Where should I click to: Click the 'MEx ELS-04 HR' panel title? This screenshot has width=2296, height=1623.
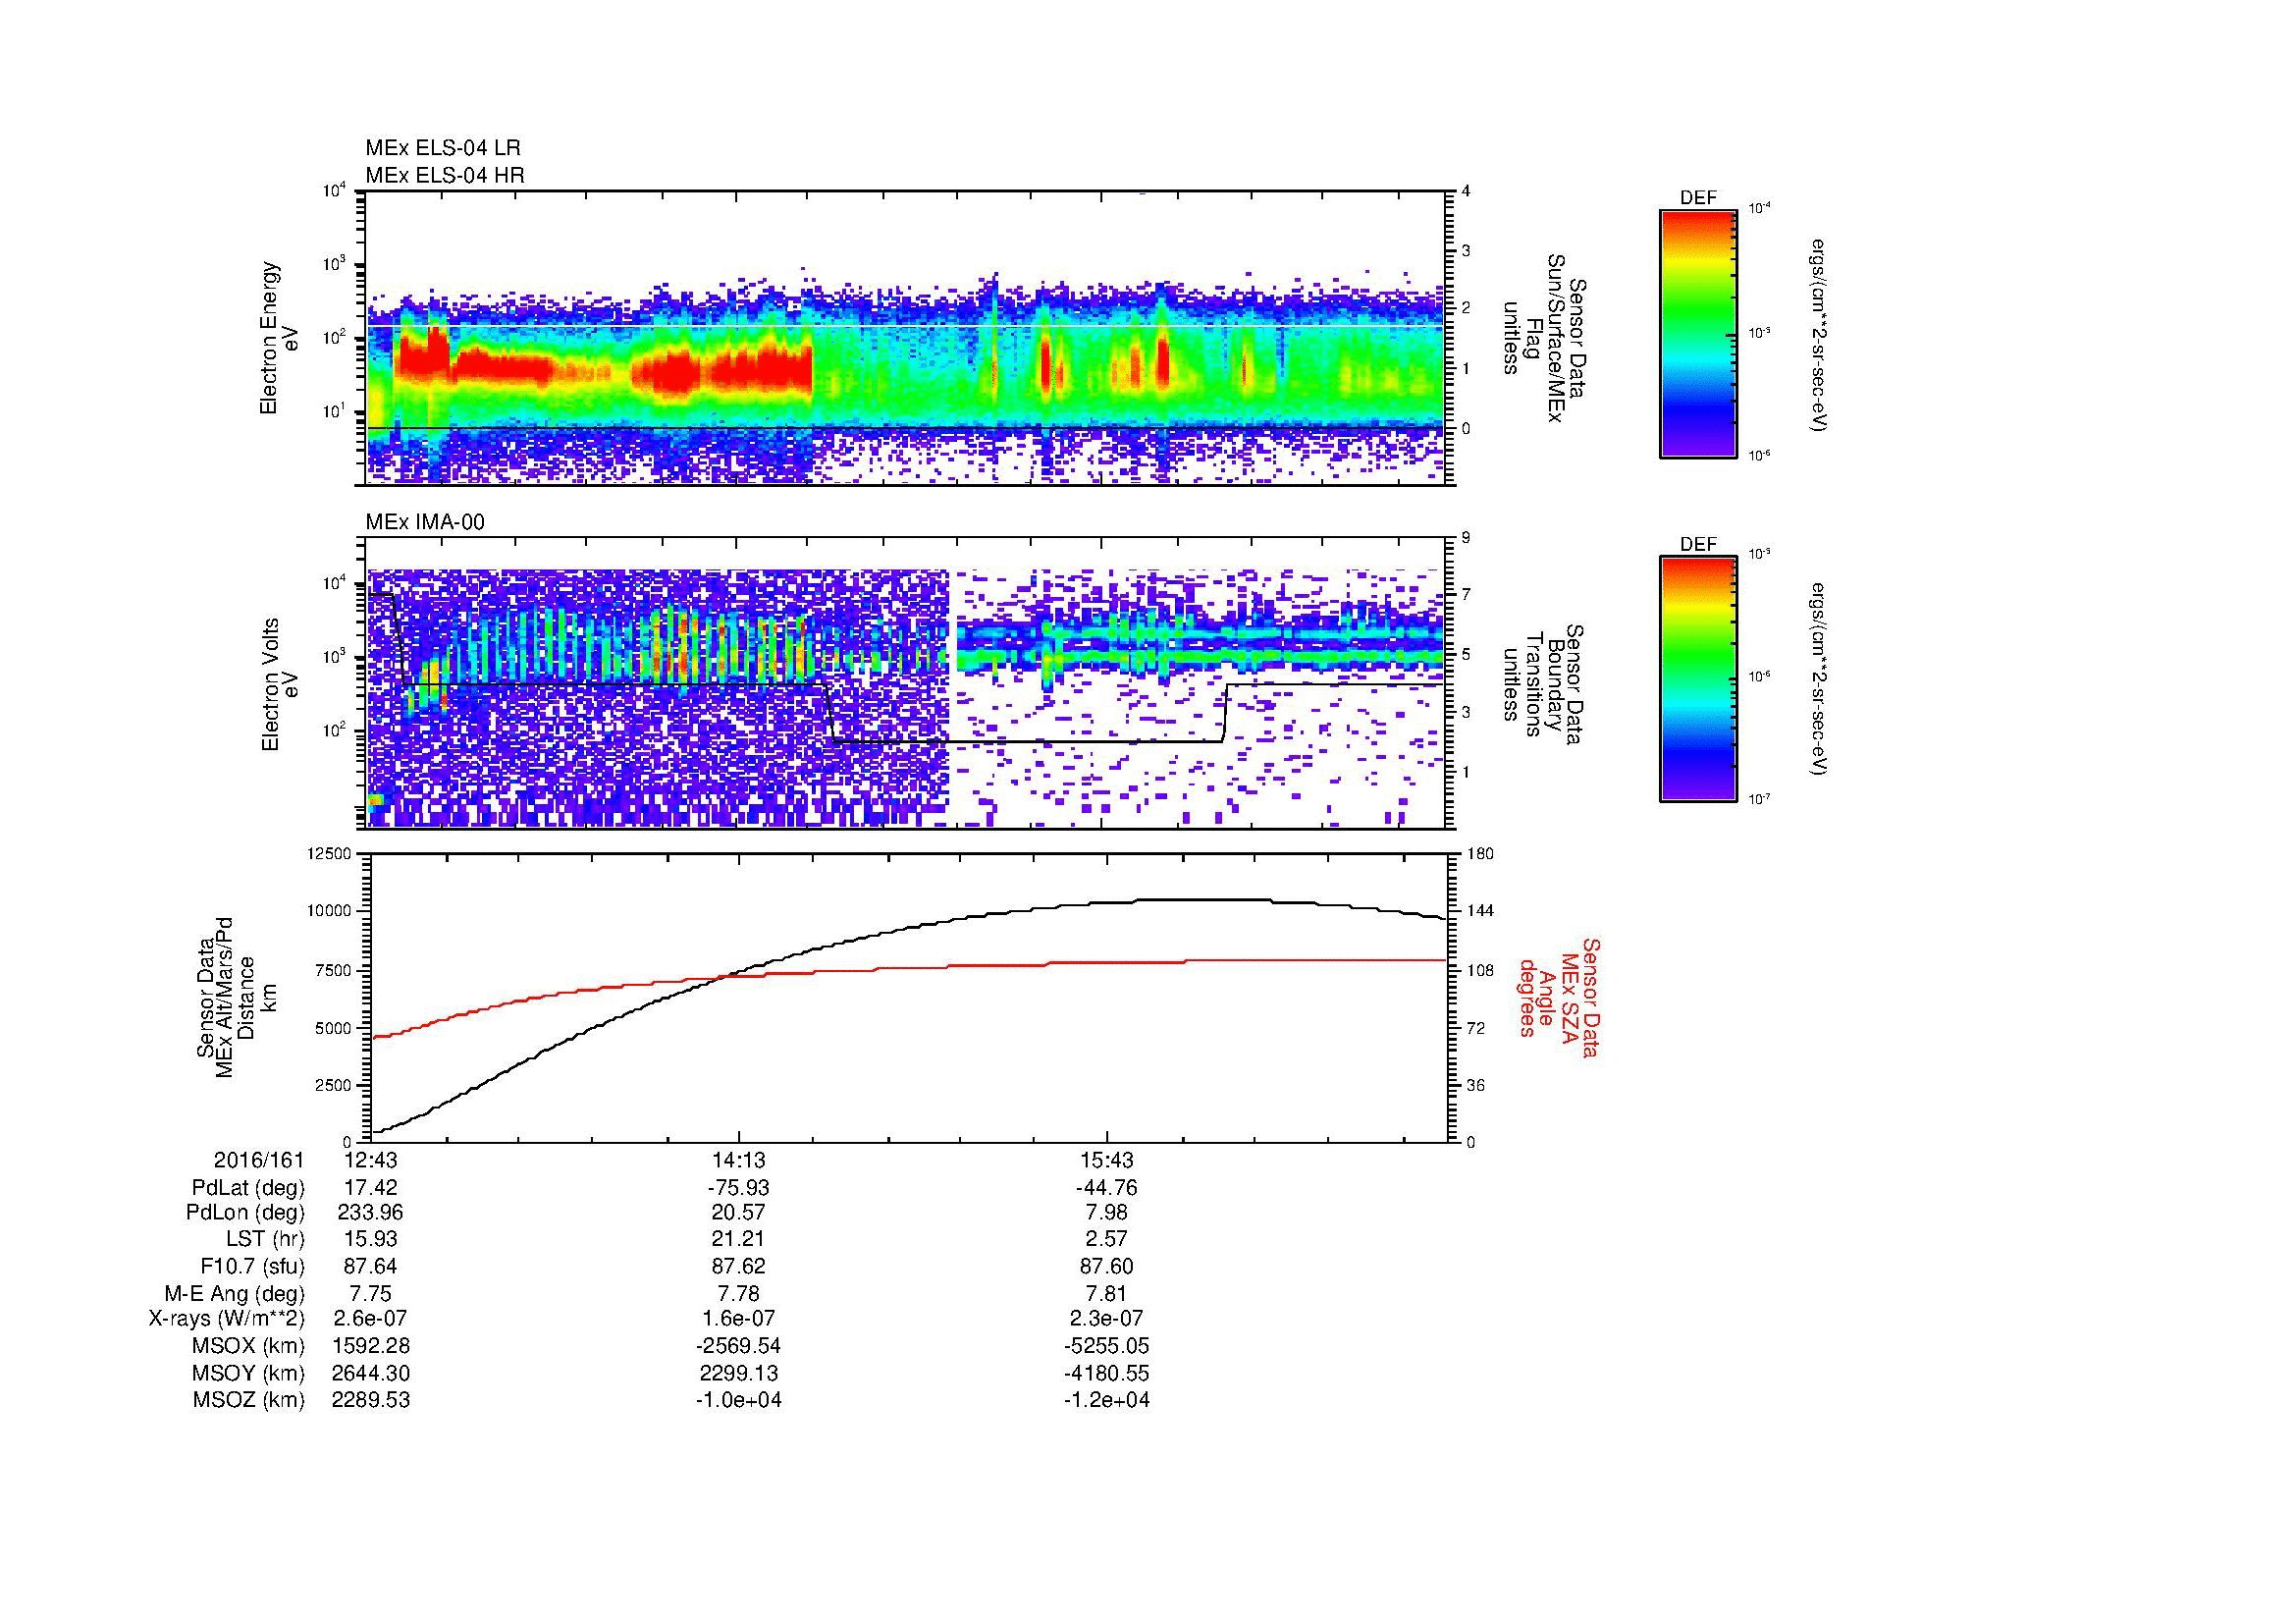445,175
